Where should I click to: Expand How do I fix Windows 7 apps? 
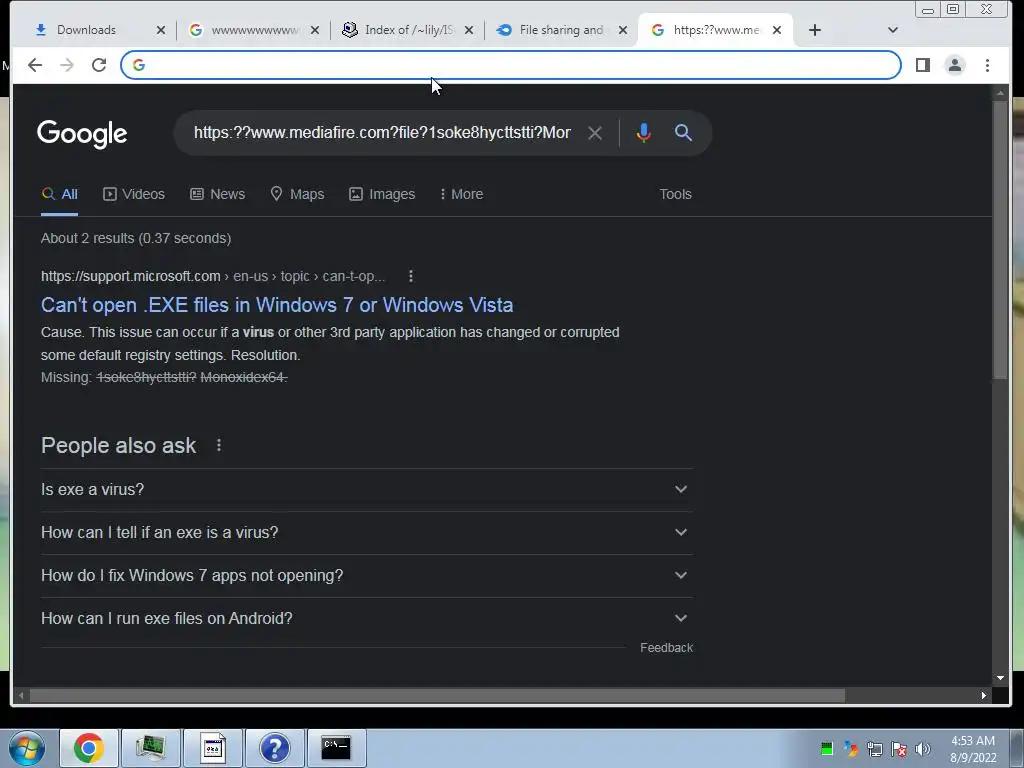(366, 576)
